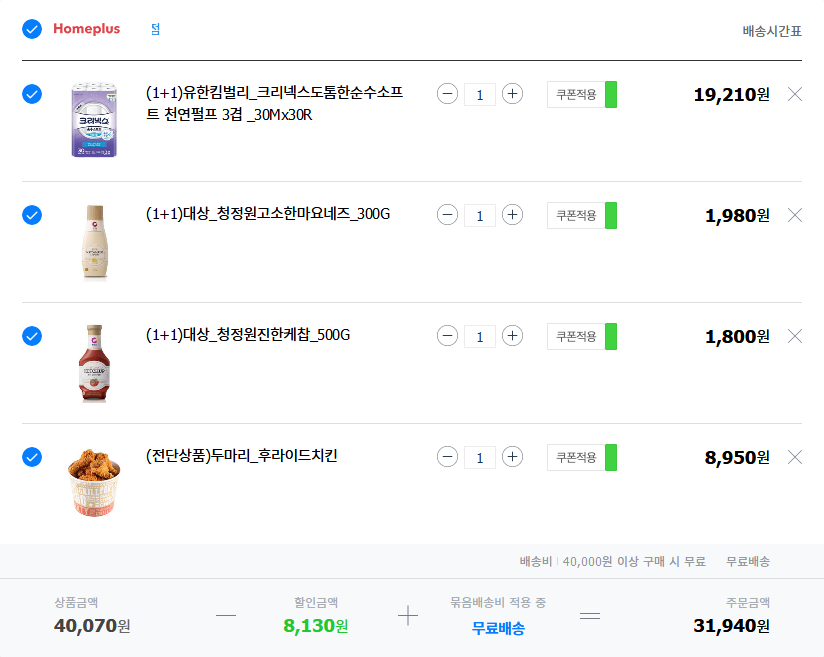Decrease fried chicken quantity
This screenshot has width=824, height=657.
pos(448,457)
